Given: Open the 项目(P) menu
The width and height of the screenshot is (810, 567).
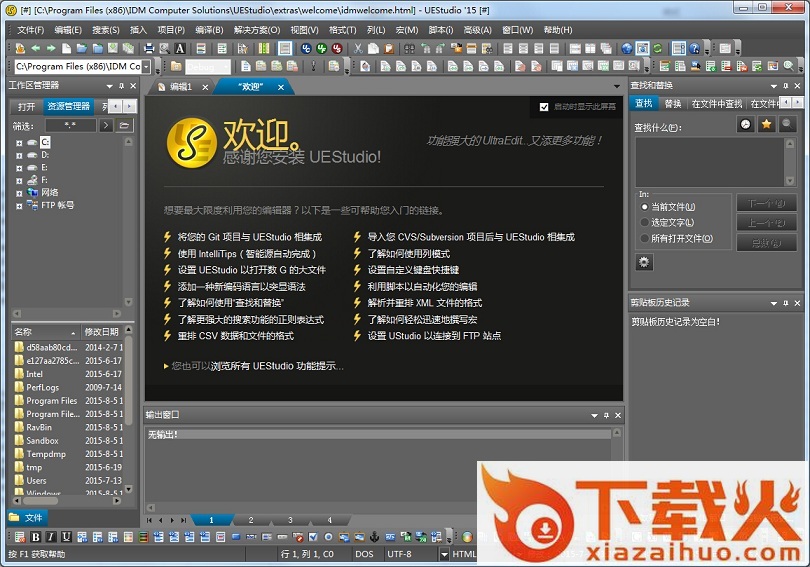Looking at the screenshot, I should pyautogui.click(x=171, y=30).
